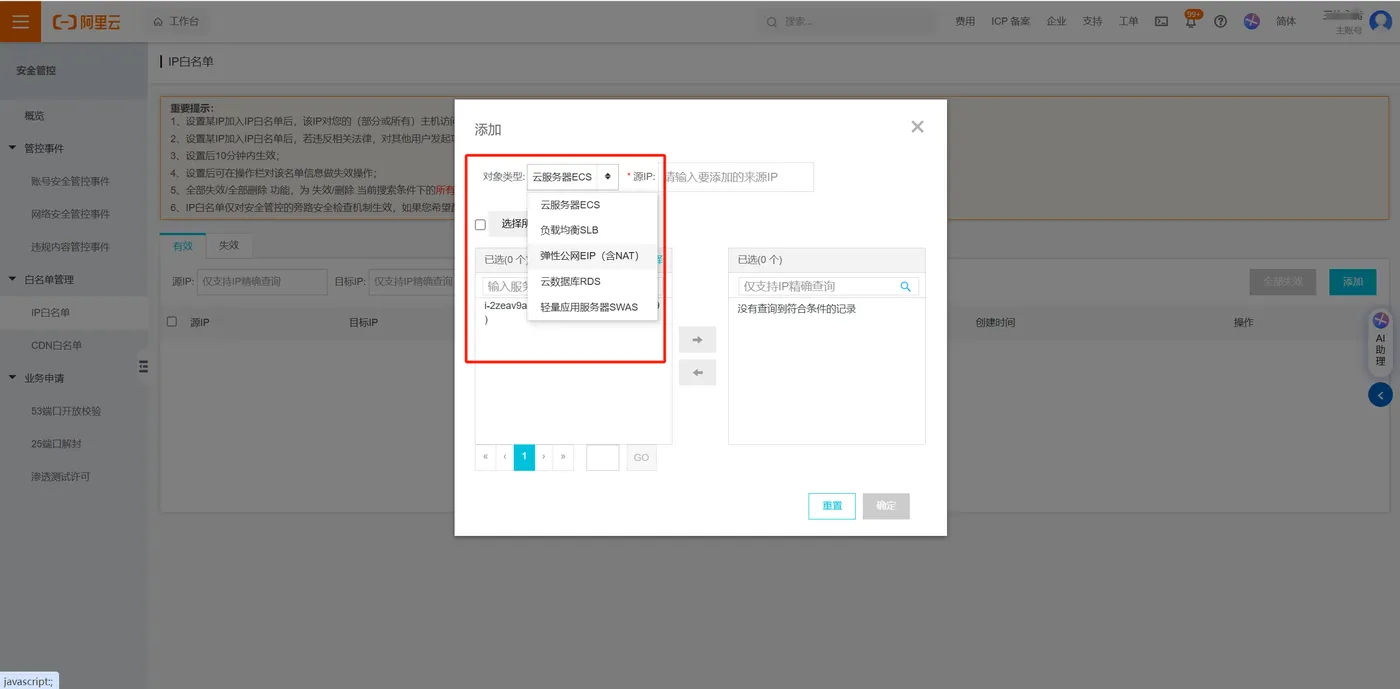Viewport: 1400px width, 689px height.
Task: Select IP白名单 in the sidebar
Action: point(51,312)
